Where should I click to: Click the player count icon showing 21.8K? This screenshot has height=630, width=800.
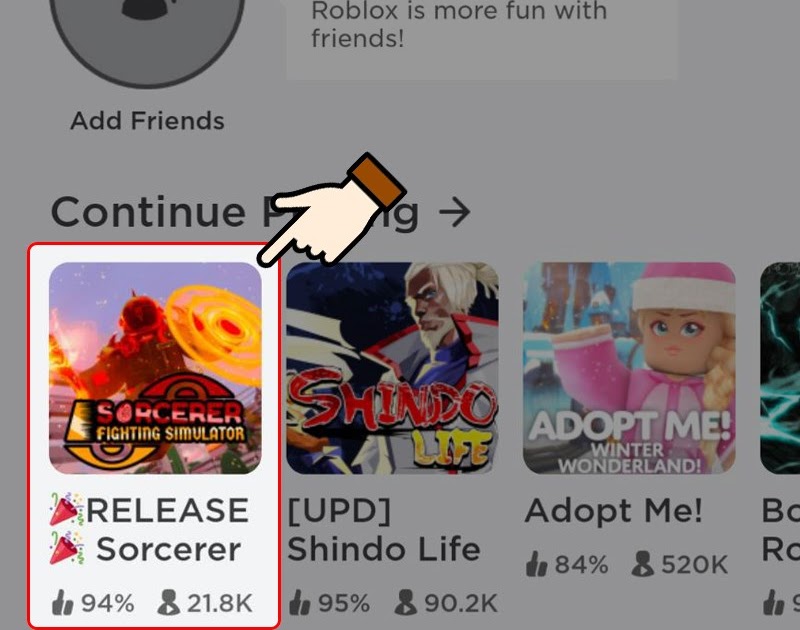click(x=168, y=602)
